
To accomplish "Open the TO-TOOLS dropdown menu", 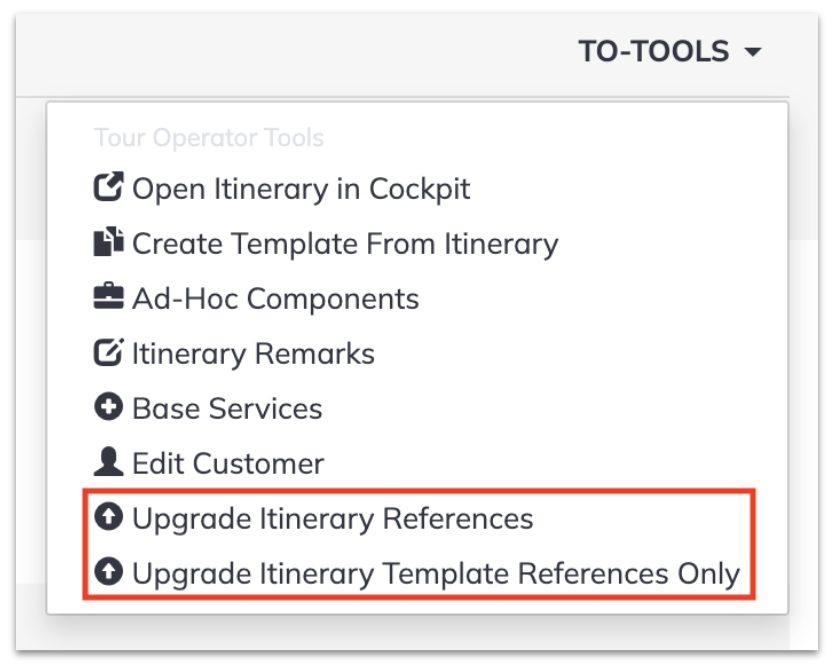I will 670,51.
